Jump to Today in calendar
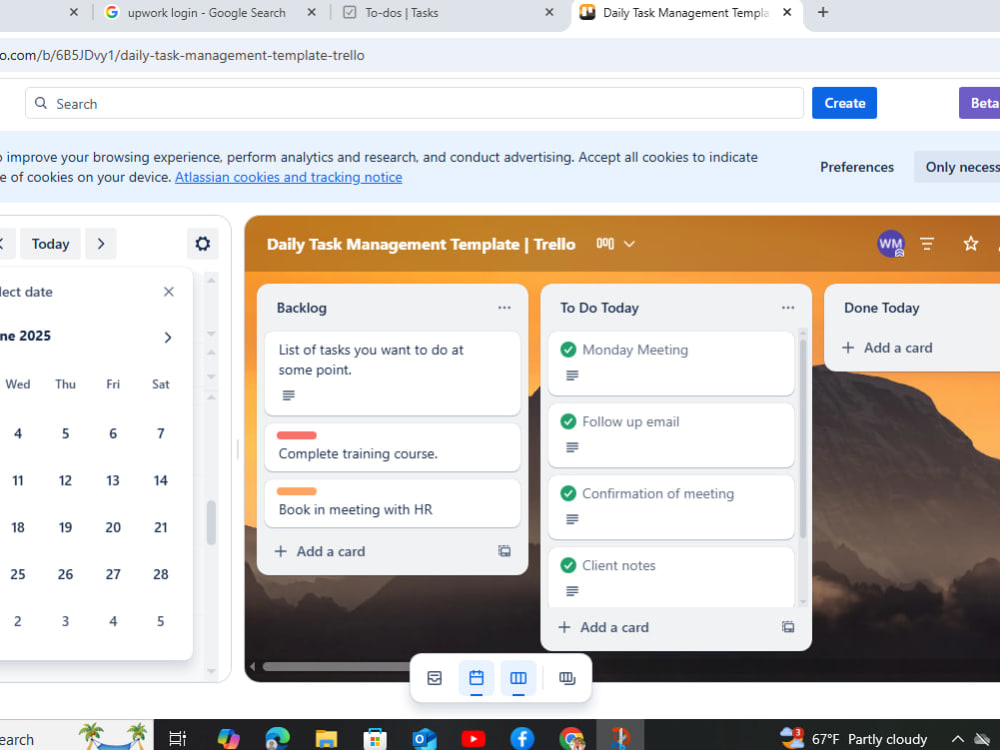1000x750 pixels. [x=50, y=244]
